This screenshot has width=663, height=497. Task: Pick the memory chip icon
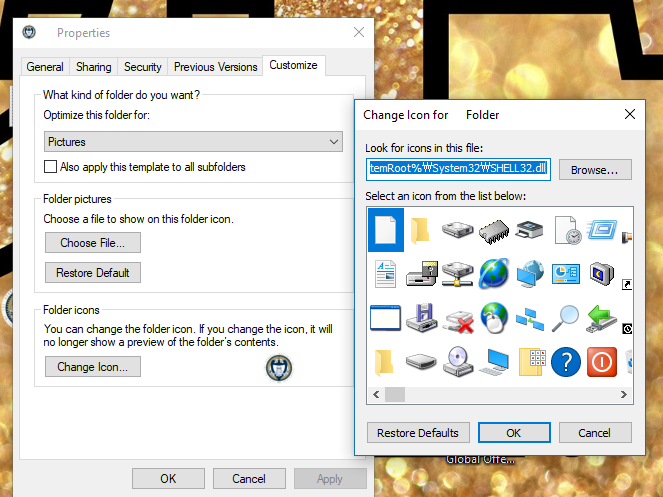493,231
